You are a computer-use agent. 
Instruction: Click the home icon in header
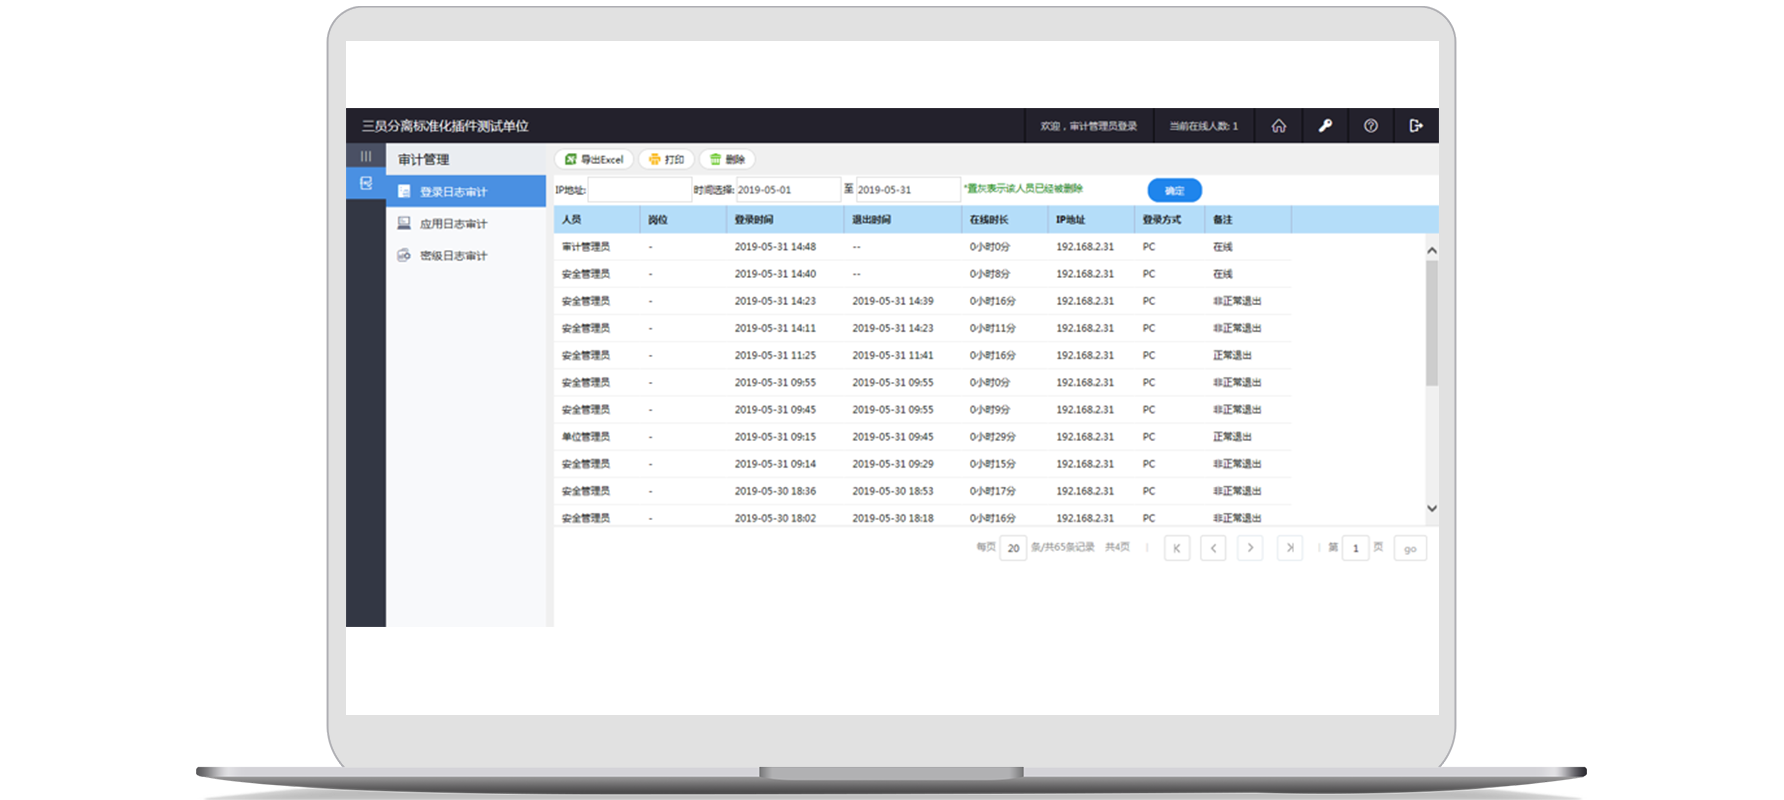coord(1278,126)
